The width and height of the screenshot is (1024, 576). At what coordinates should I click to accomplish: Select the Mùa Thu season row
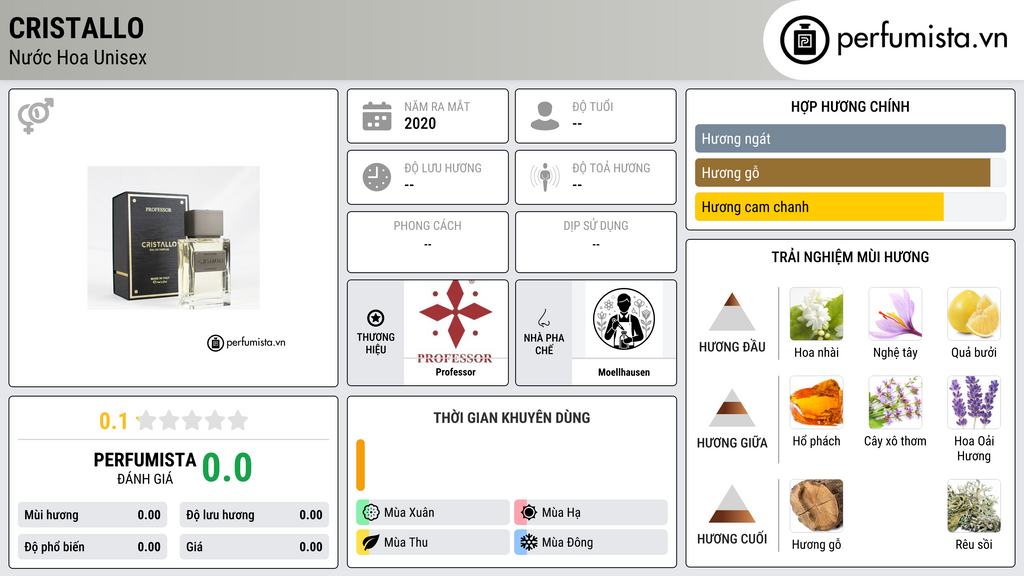(x=433, y=542)
